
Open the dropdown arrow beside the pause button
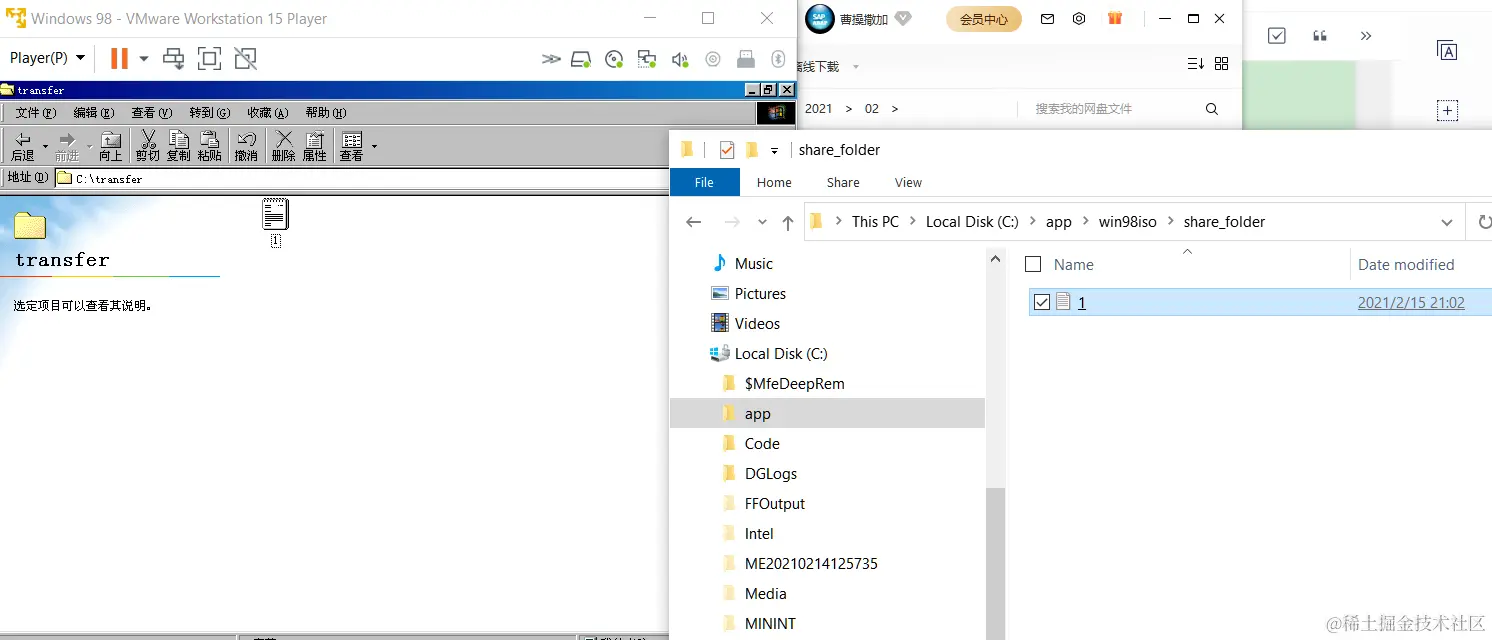(144, 59)
